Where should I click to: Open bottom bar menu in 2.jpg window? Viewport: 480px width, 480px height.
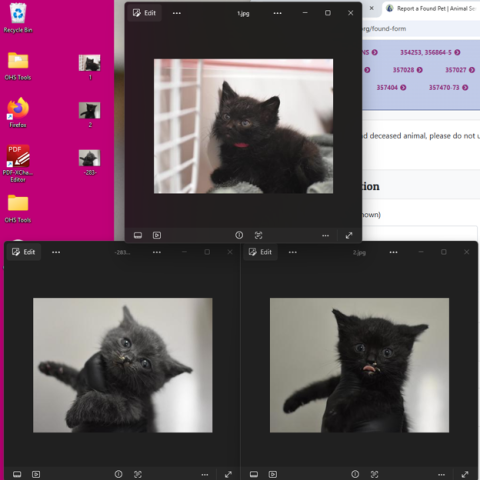tap(442, 474)
